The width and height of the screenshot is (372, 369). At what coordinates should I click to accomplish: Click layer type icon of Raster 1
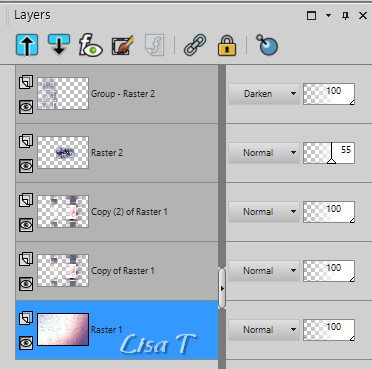point(26,318)
